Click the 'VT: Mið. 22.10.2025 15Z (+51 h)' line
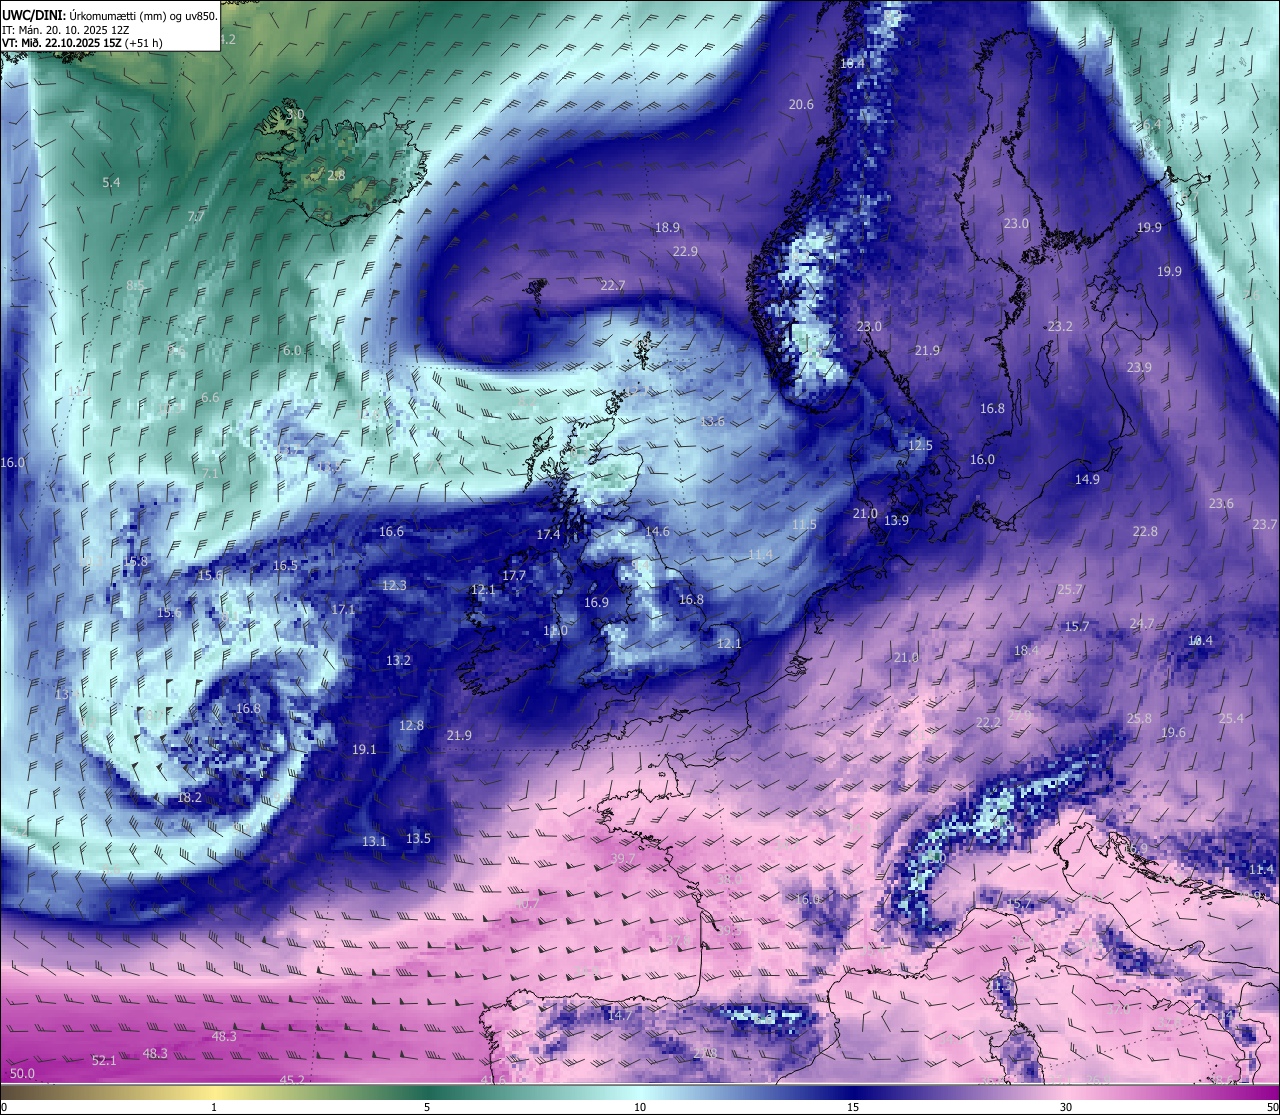The width and height of the screenshot is (1280, 1115). pyautogui.click(x=82, y=43)
